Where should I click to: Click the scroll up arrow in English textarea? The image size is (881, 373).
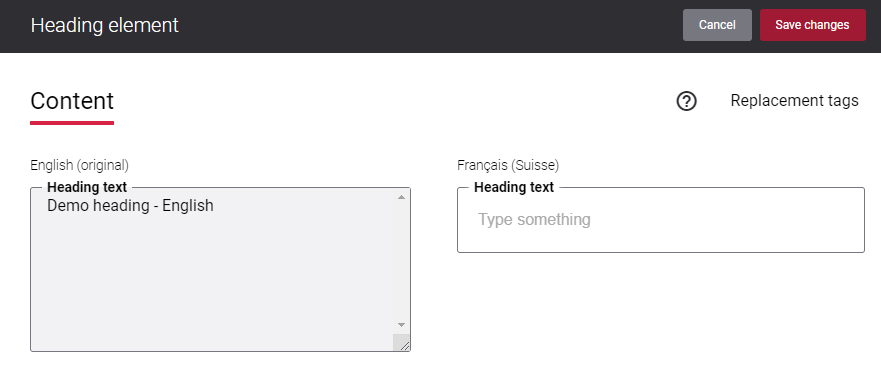pyautogui.click(x=401, y=197)
